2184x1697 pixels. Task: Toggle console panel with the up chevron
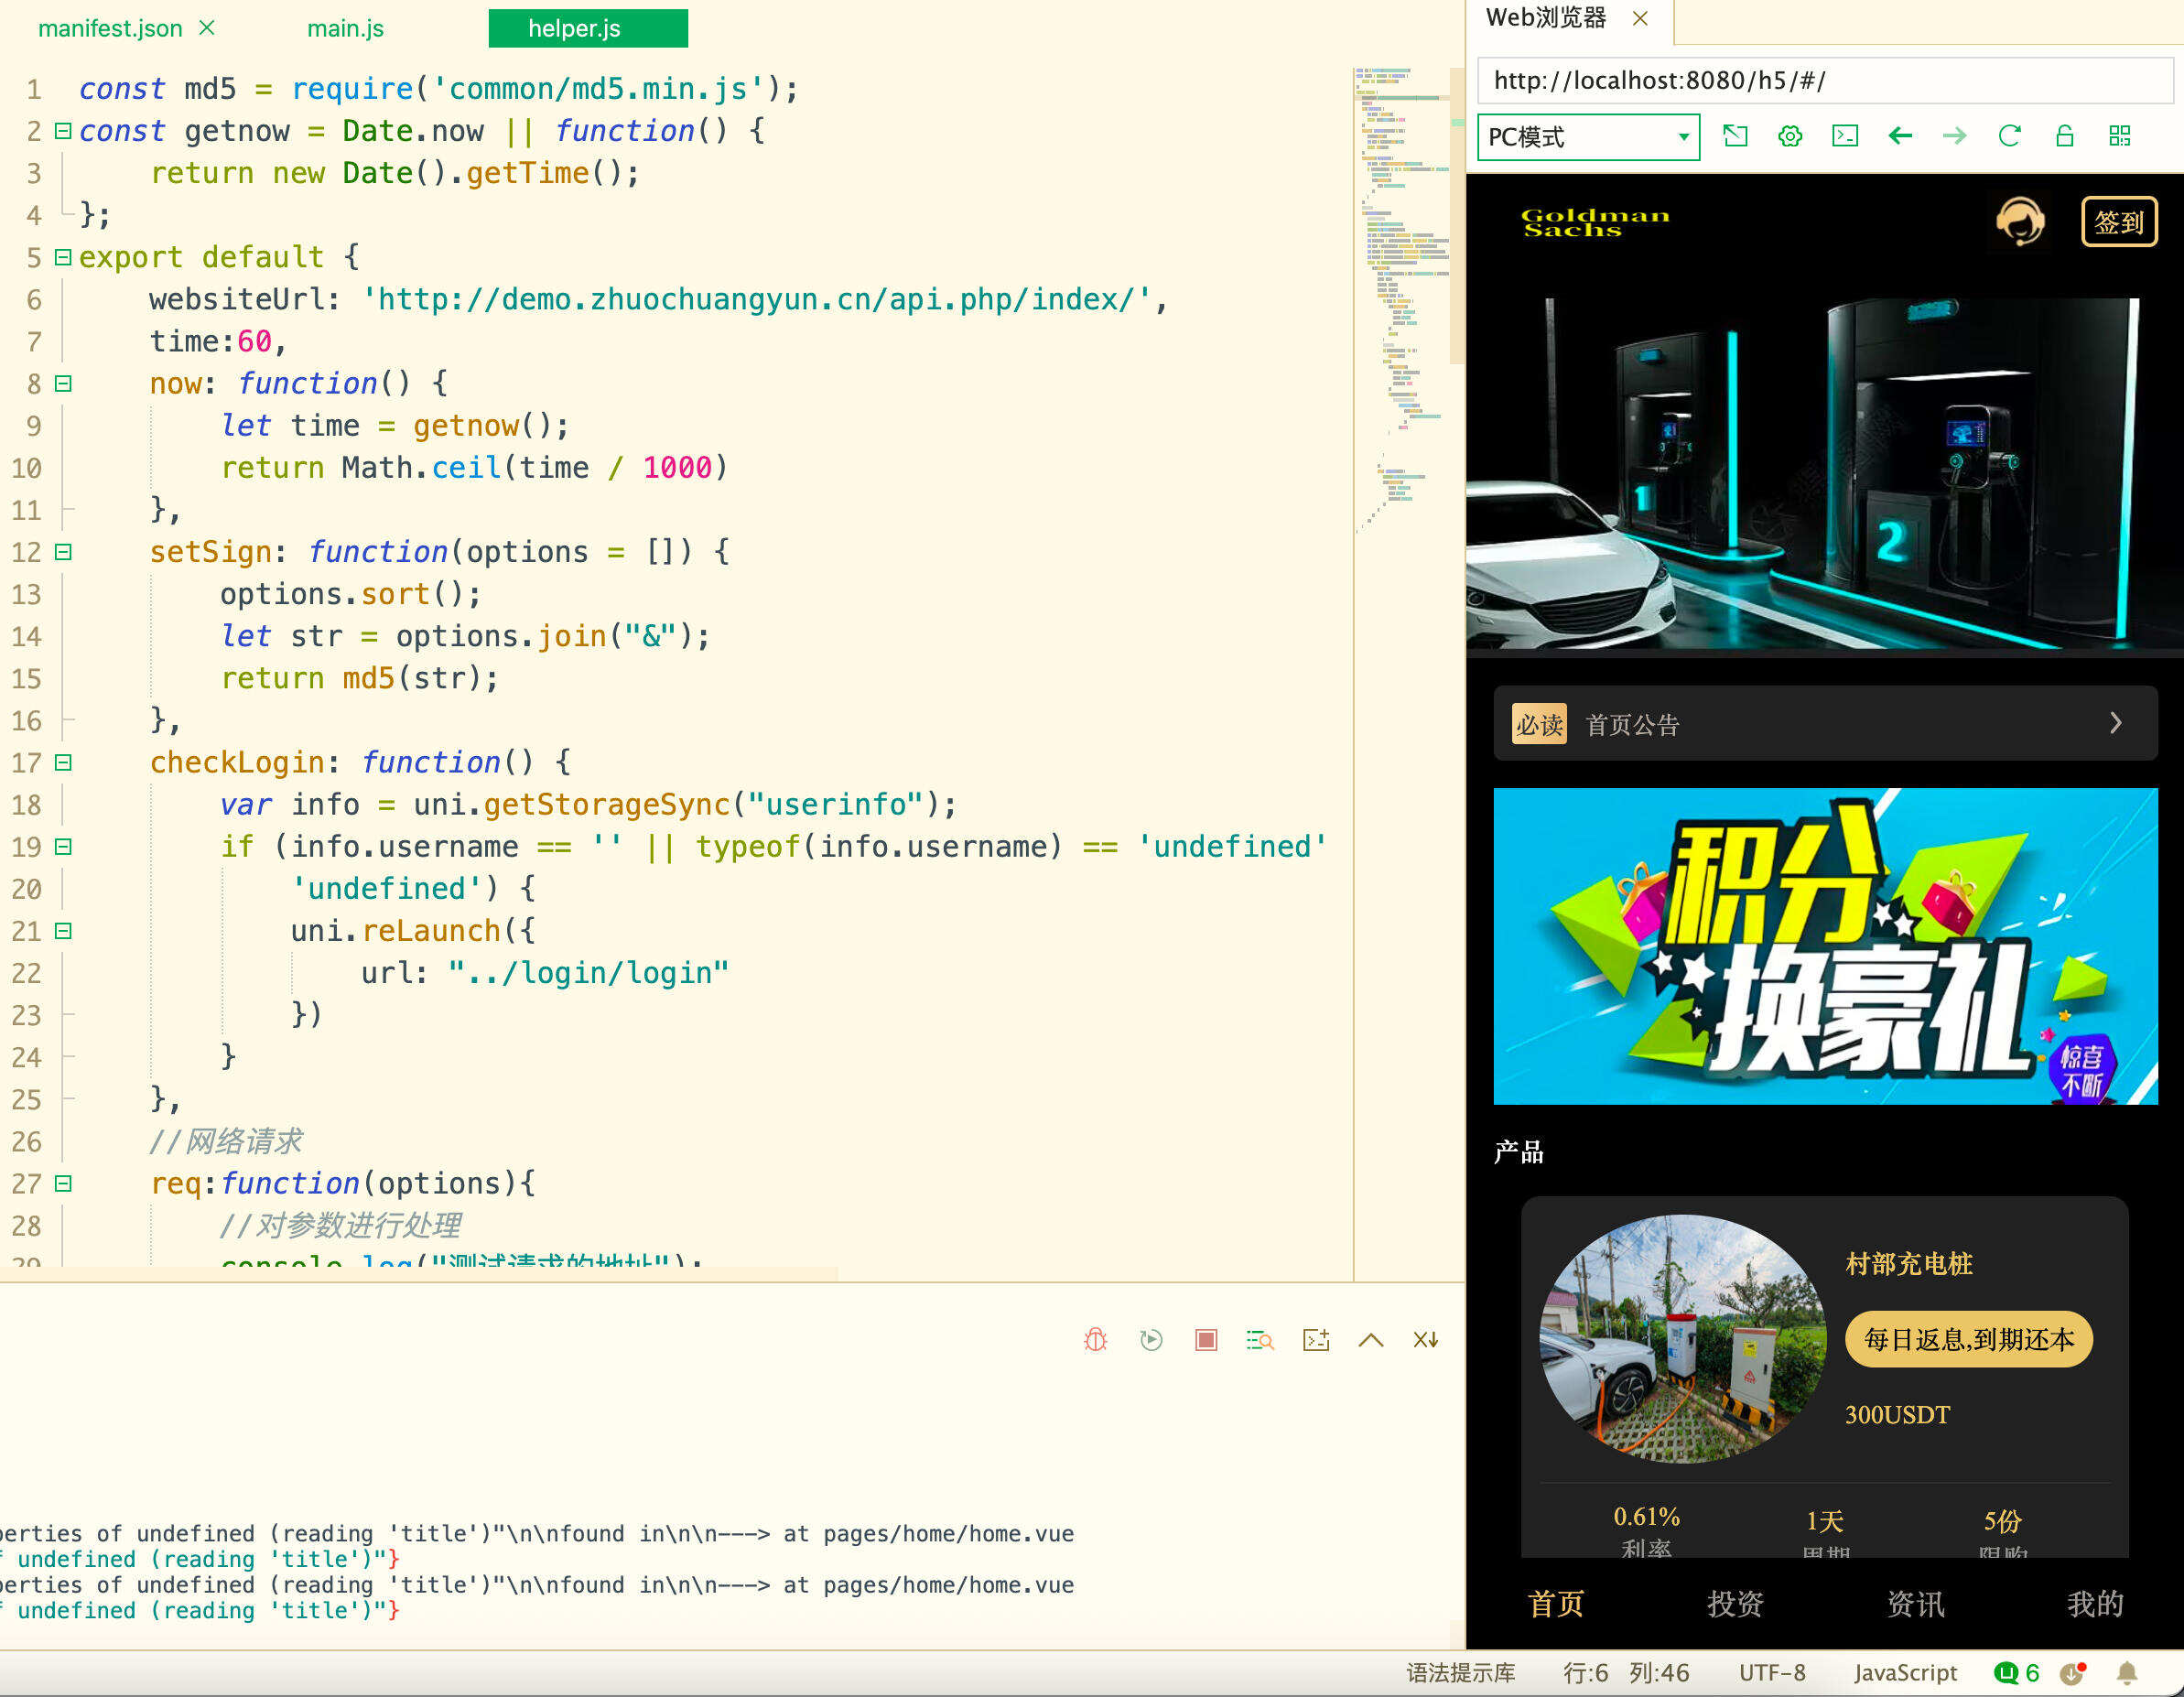tap(1371, 1340)
